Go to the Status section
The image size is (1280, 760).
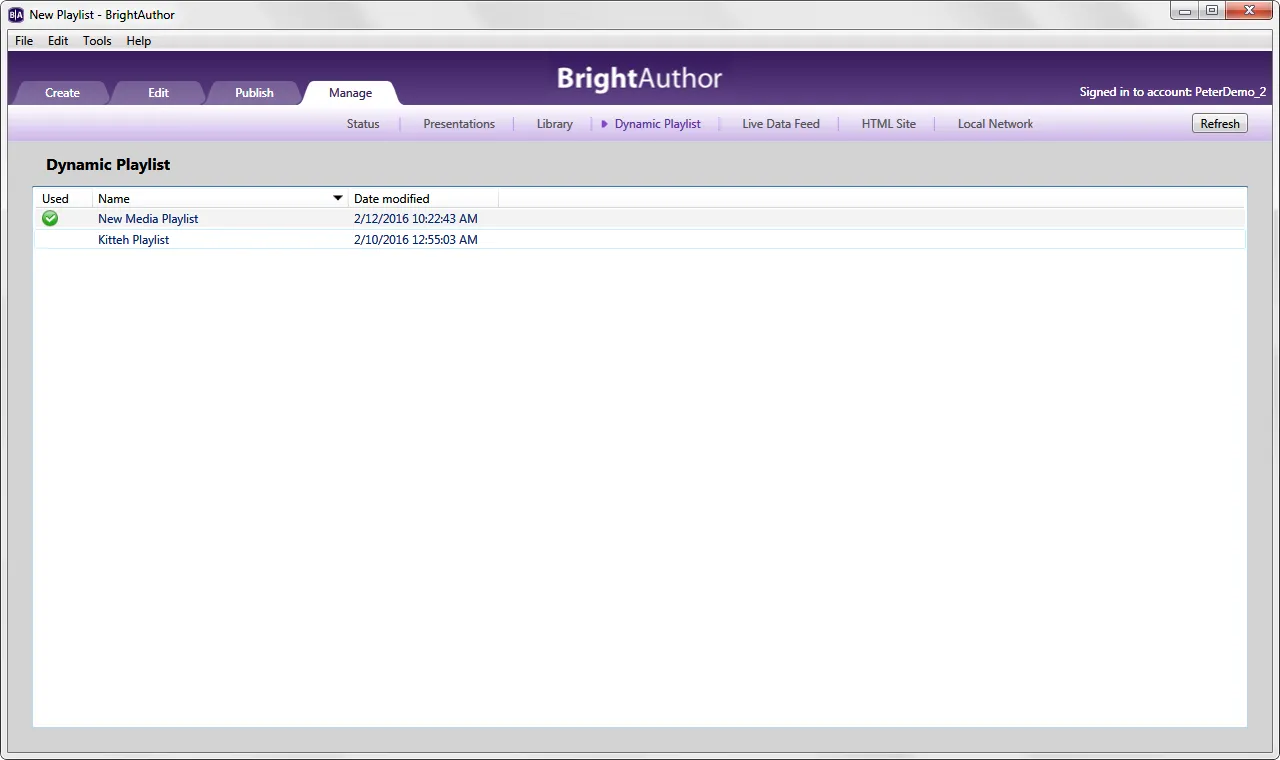tap(363, 124)
